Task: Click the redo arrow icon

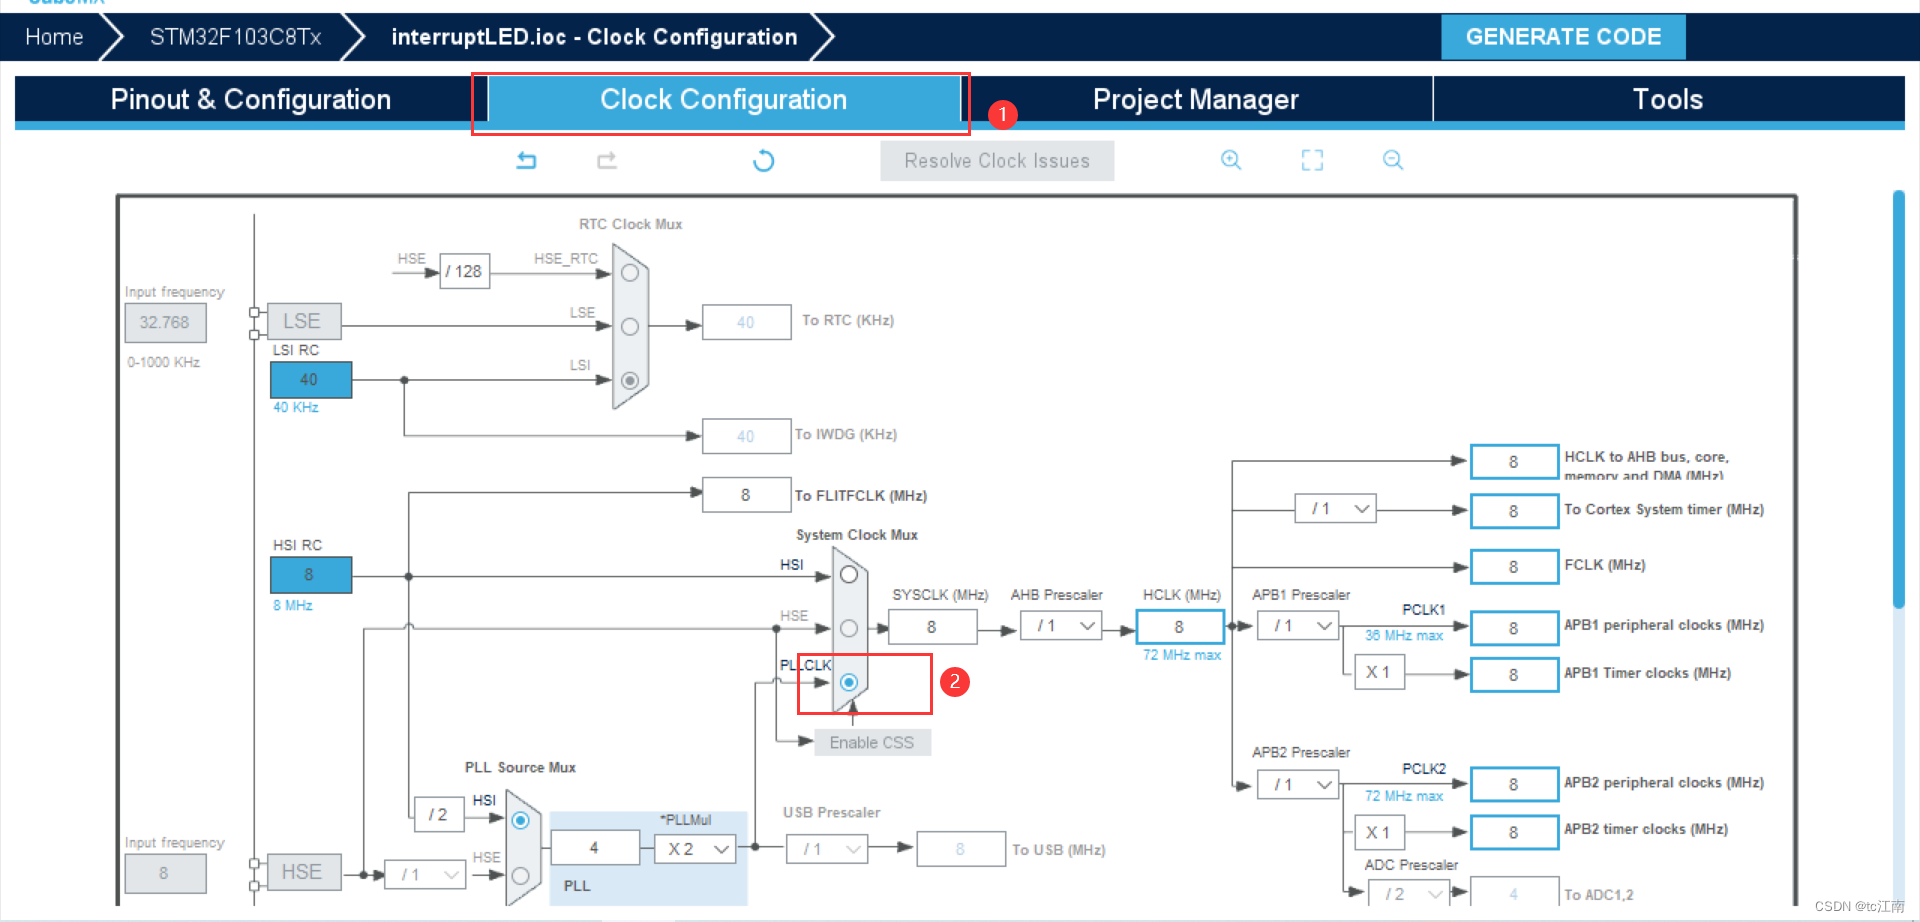Action: (x=607, y=160)
